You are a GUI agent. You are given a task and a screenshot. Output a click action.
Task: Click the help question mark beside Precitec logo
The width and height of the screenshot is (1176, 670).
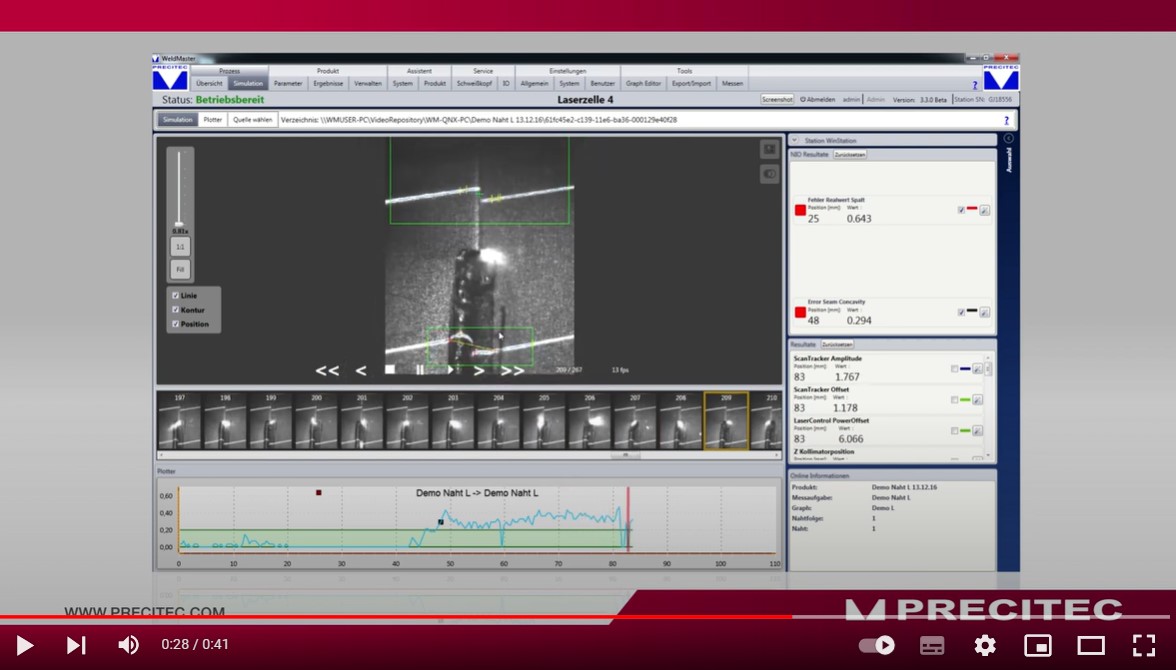point(975,85)
